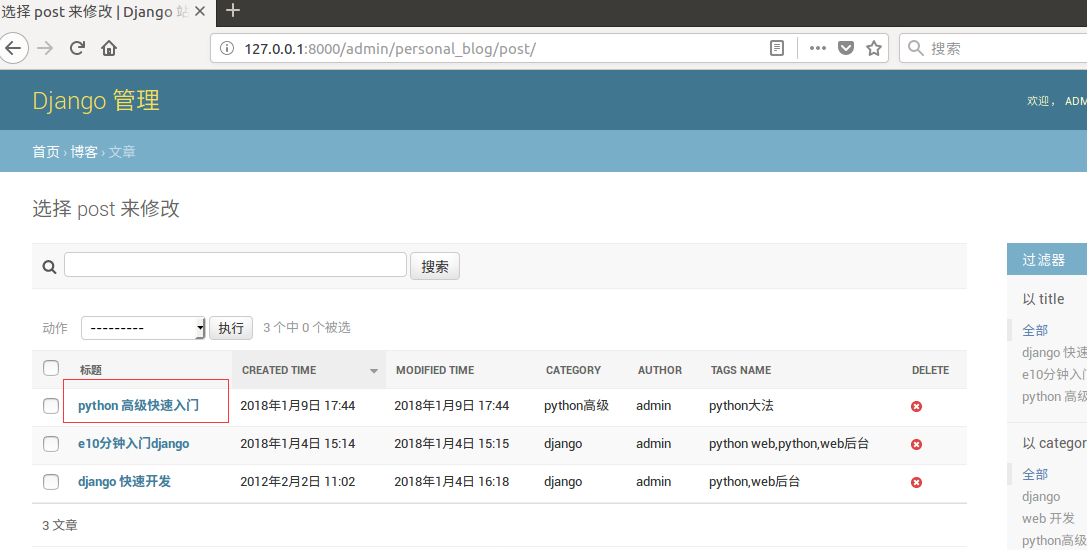Click delete icon for django 快速开发 row
This screenshot has width=1087, height=550.
[916, 482]
